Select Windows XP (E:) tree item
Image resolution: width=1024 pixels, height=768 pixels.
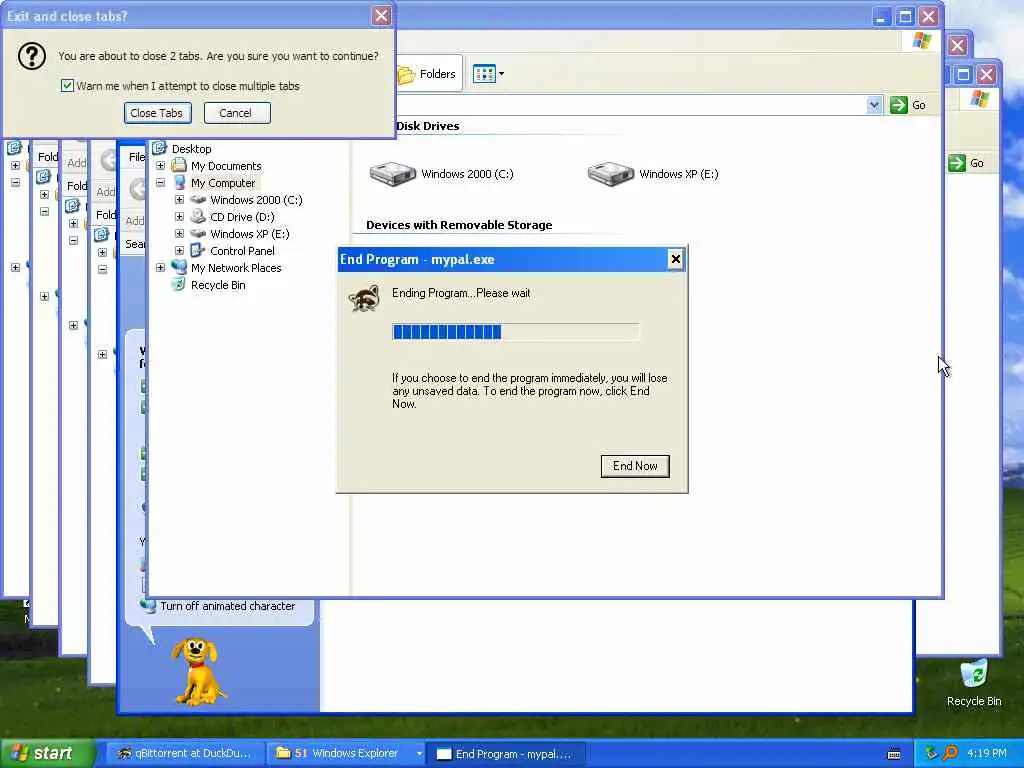pos(249,234)
